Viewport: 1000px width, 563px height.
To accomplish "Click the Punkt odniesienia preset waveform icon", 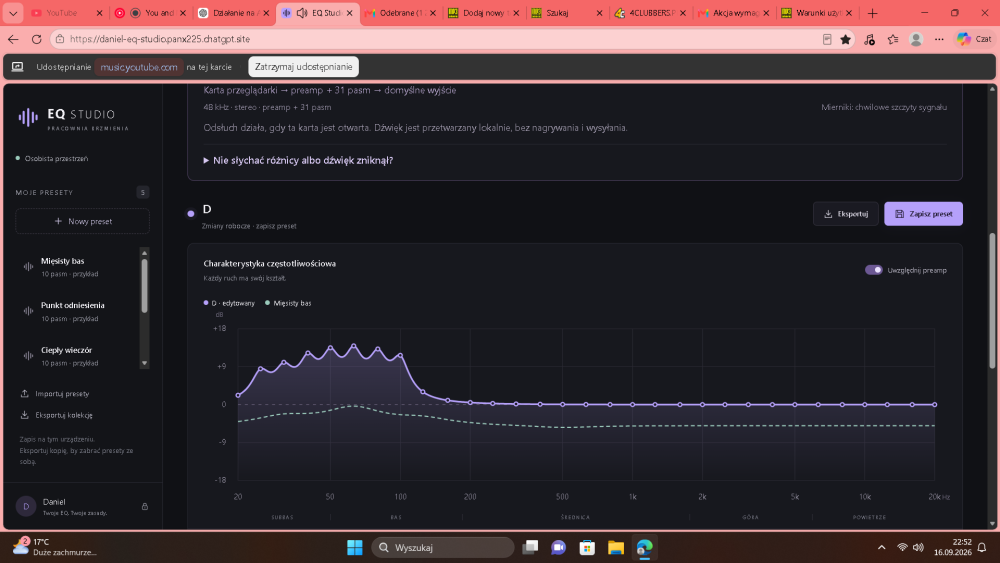I will 28,311.
